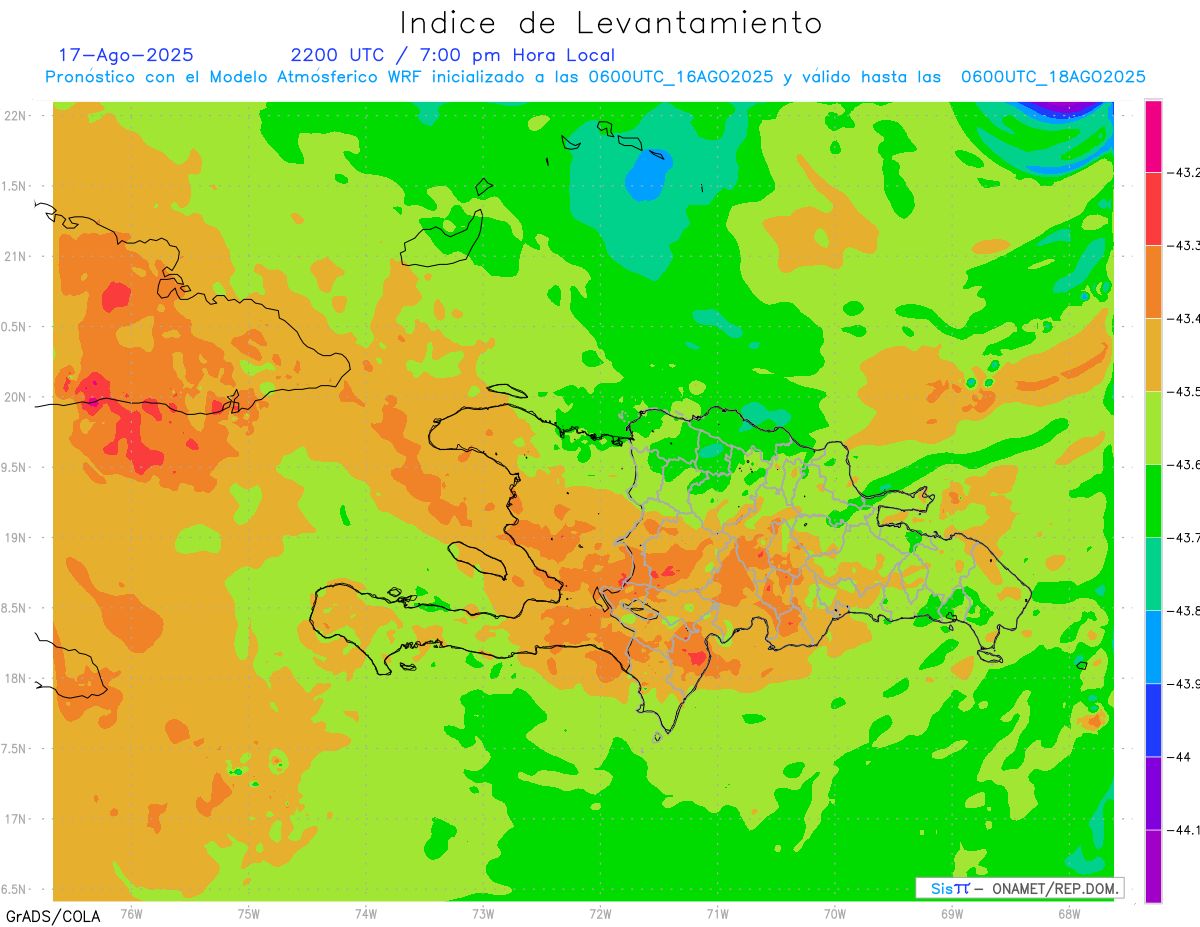Click the colorbar value "-43.3"
The height and width of the screenshot is (927, 1200).
pyautogui.click(x=1183, y=246)
